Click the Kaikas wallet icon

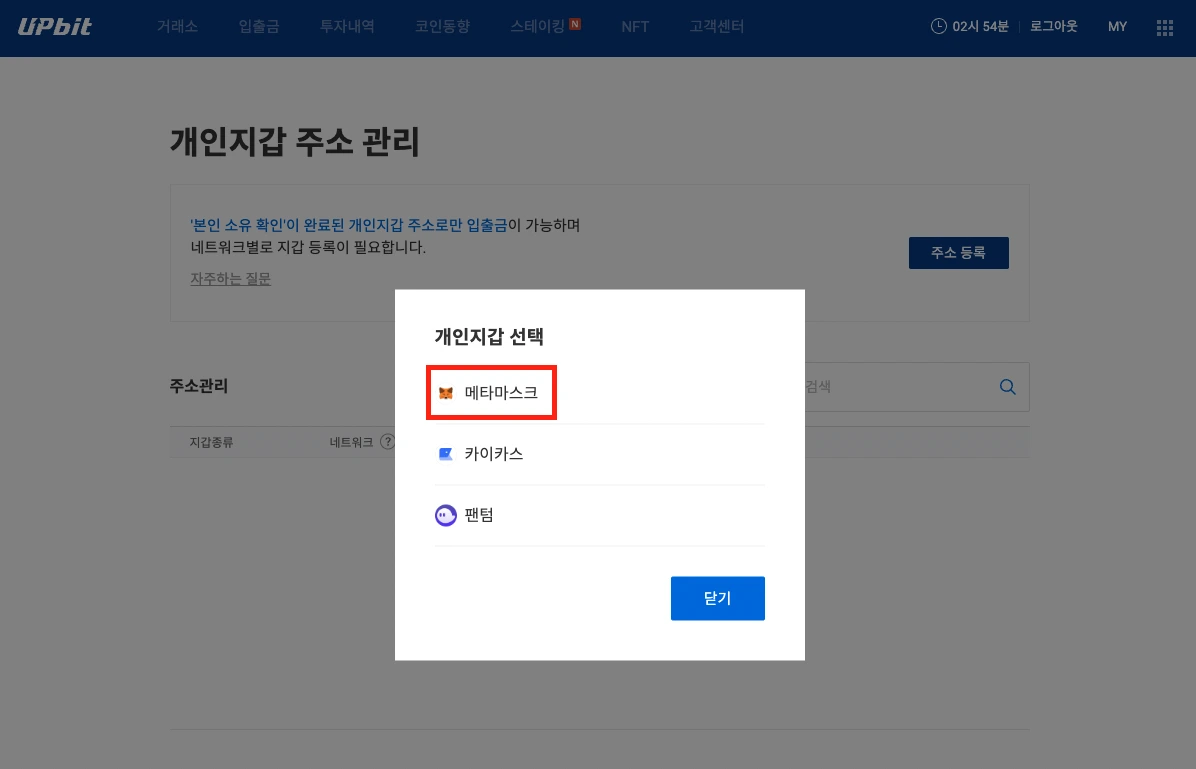point(446,454)
